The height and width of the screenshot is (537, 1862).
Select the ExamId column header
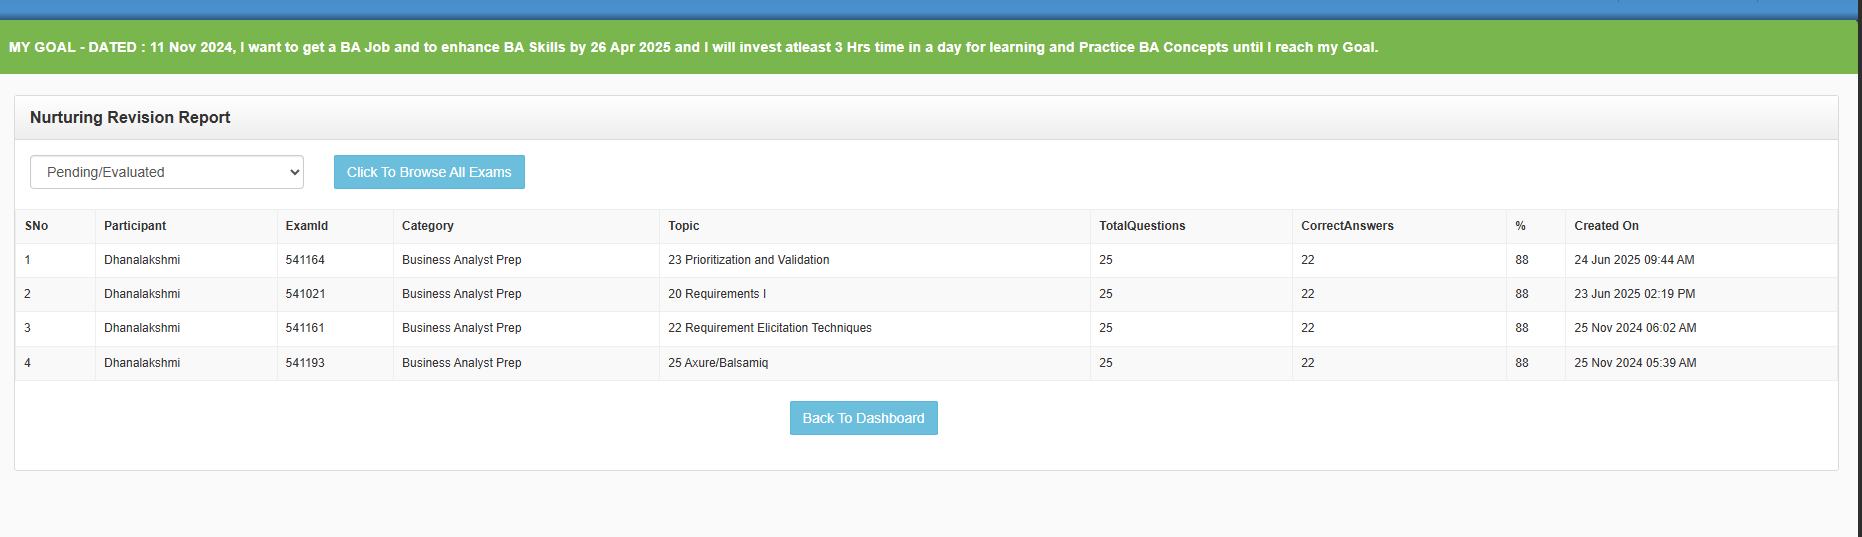307,226
